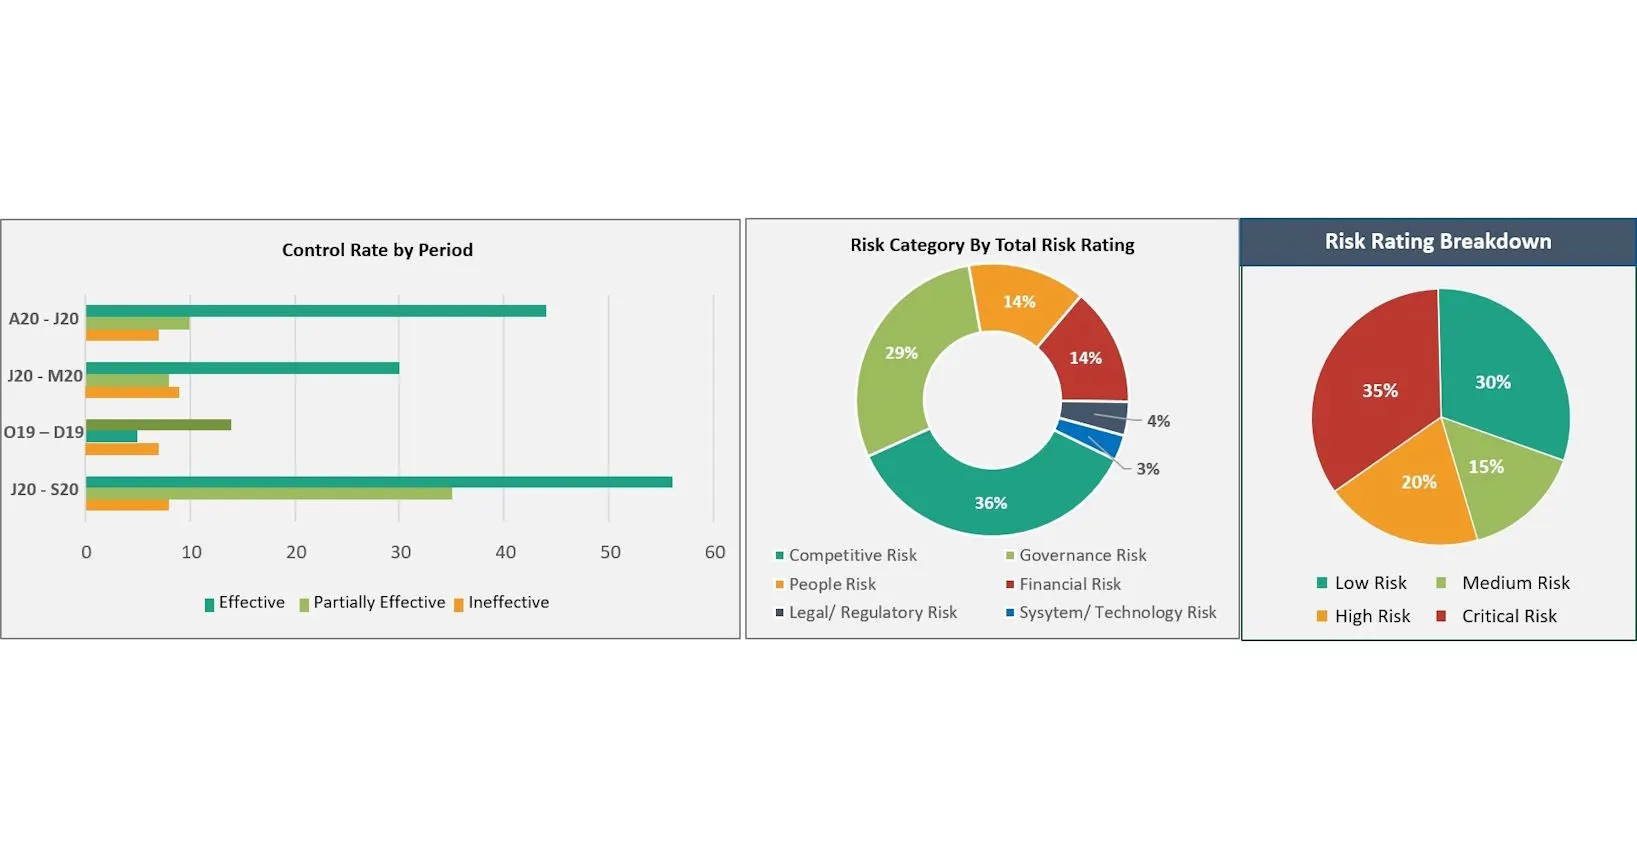Click the Partially Effective legend entry
This screenshot has height=859, width=1637.
pos(372,603)
